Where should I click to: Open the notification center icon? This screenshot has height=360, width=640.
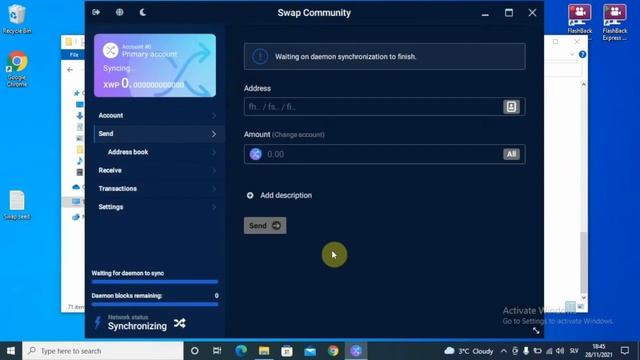click(625, 351)
